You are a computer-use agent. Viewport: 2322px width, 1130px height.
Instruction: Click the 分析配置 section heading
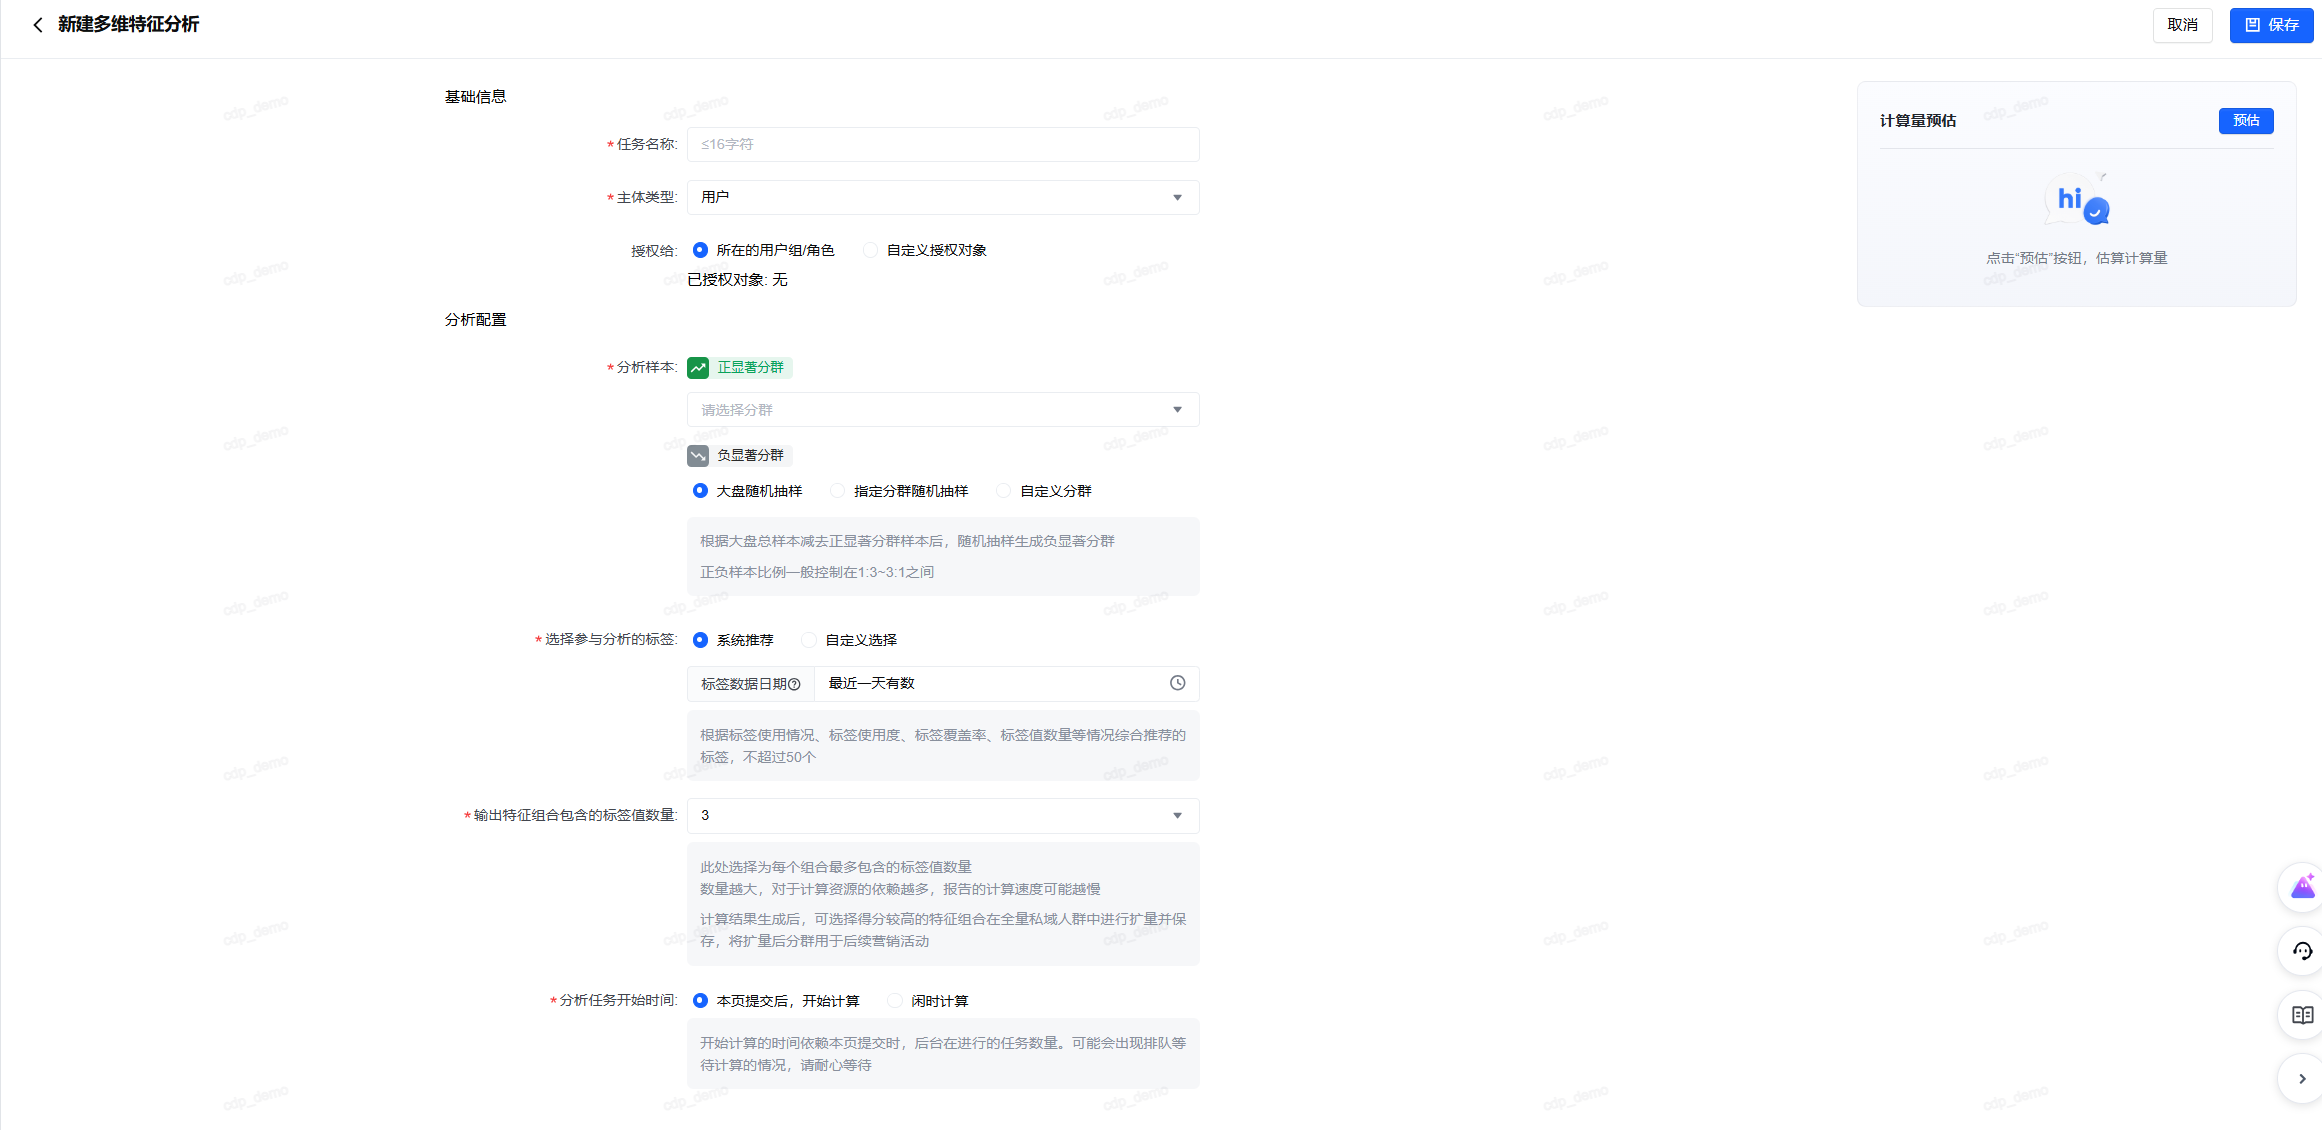475,320
